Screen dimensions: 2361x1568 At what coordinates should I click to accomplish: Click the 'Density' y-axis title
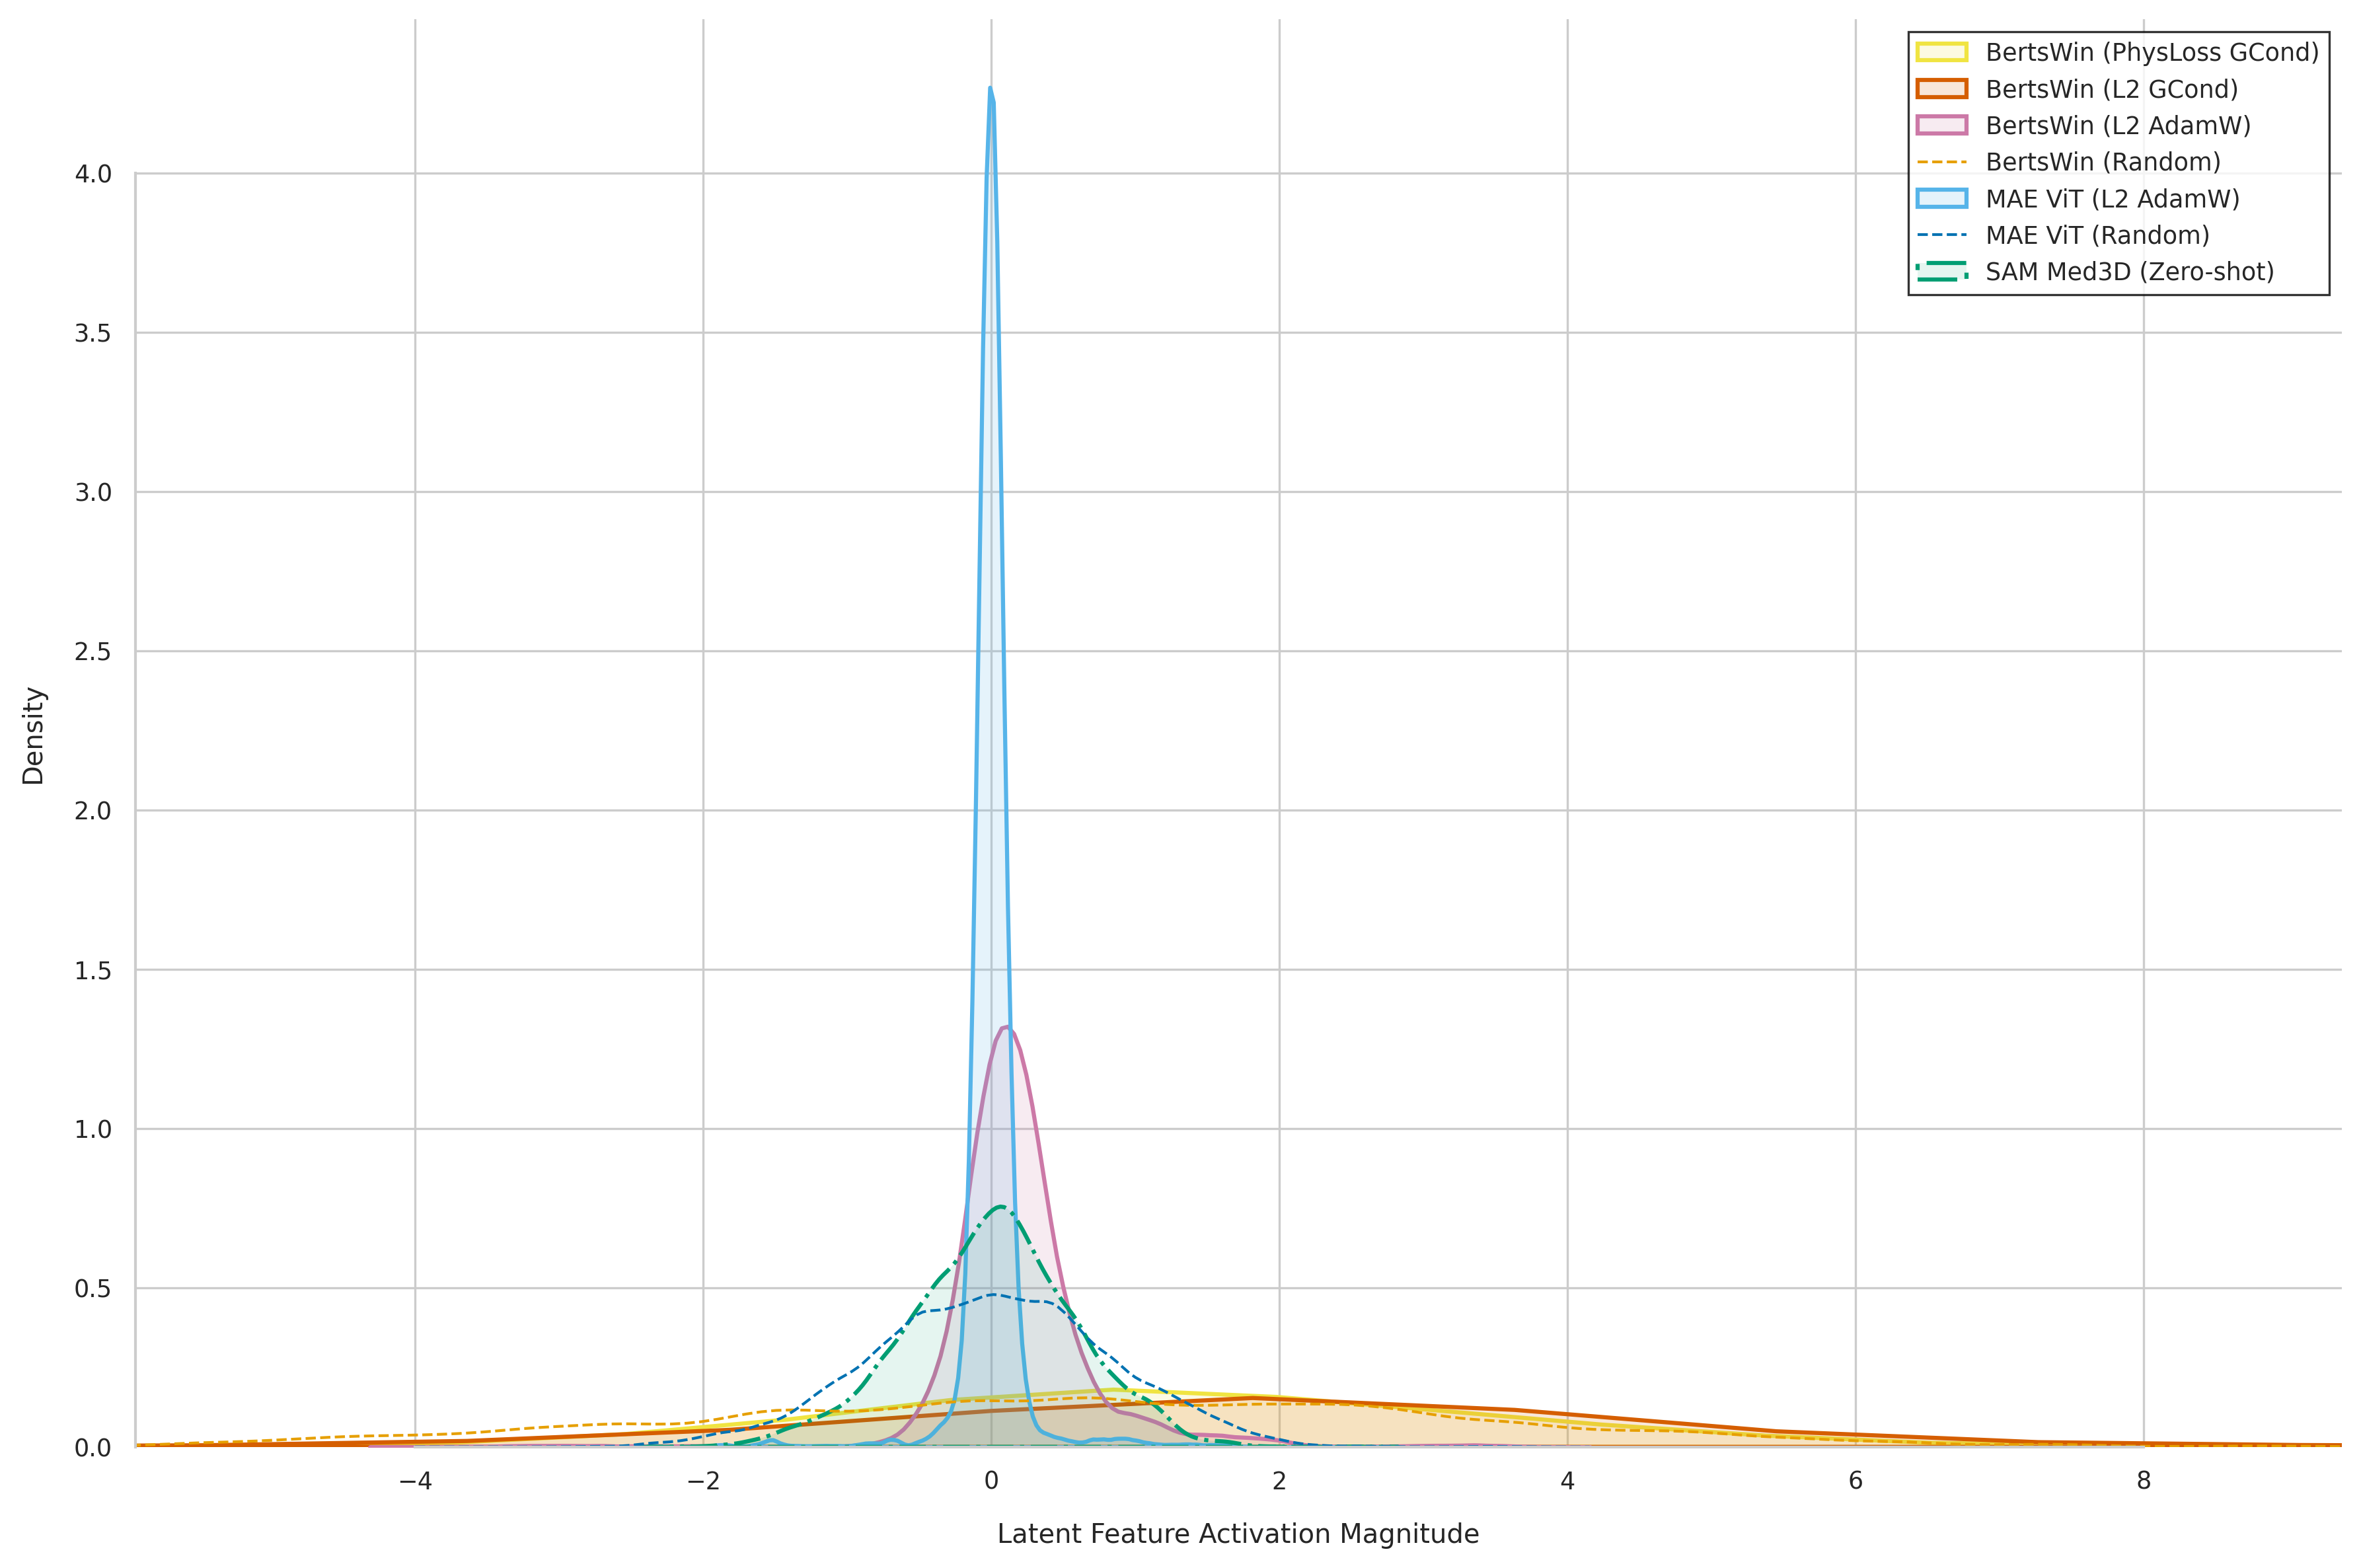[33, 735]
